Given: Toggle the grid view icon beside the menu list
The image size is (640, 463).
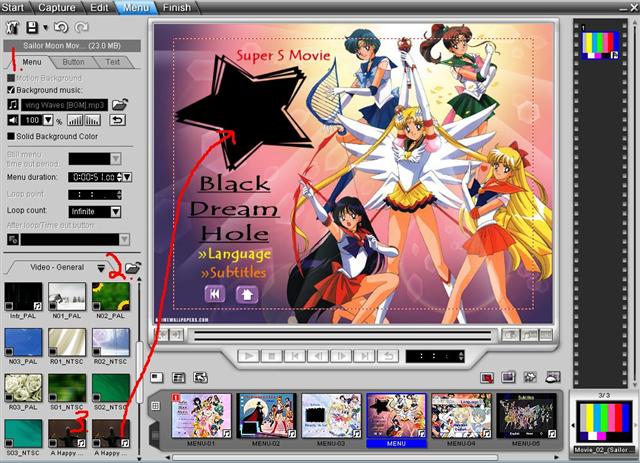Looking at the screenshot, I should (156, 406).
